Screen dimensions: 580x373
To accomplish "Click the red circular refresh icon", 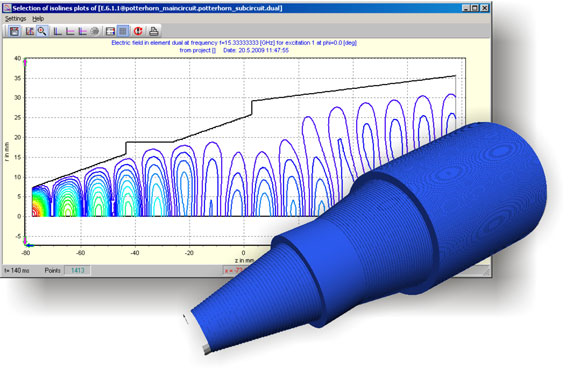I will pyautogui.click(x=138, y=31).
